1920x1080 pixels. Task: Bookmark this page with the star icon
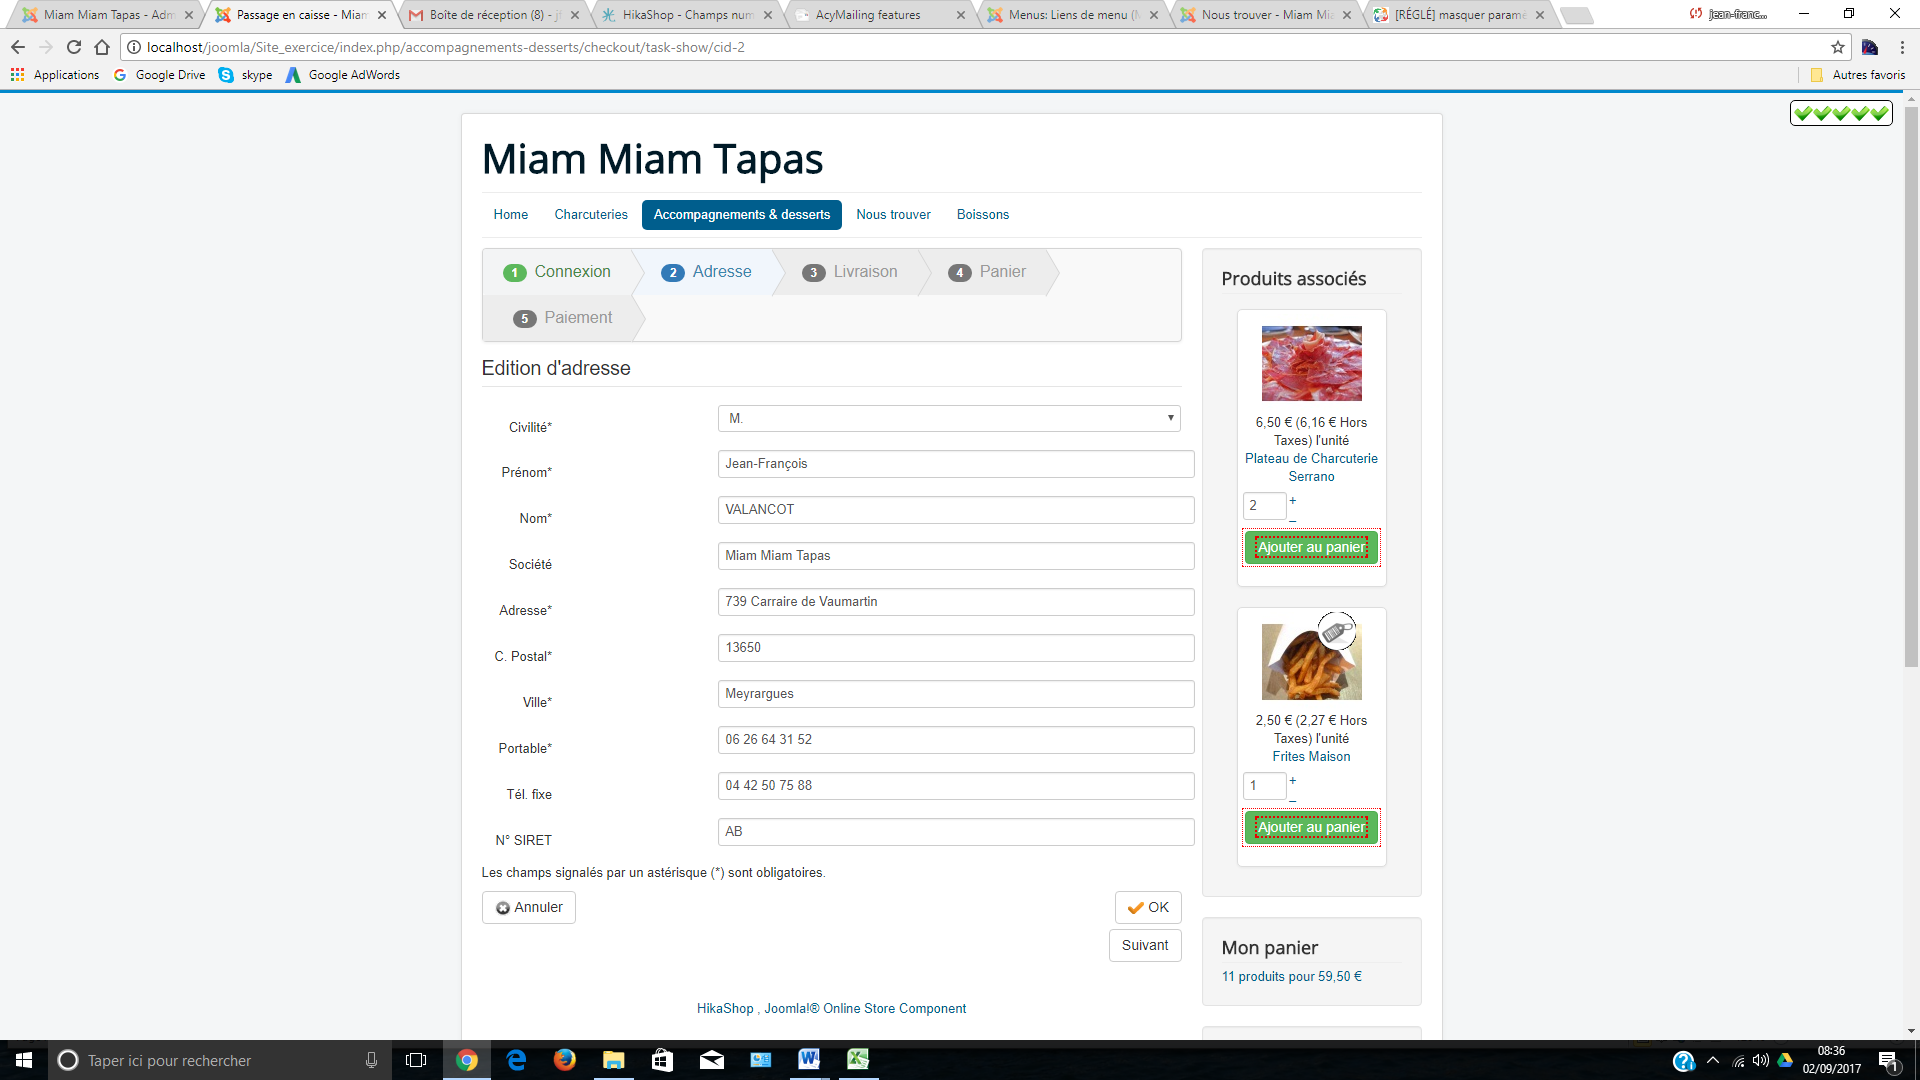click(1837, 47)
